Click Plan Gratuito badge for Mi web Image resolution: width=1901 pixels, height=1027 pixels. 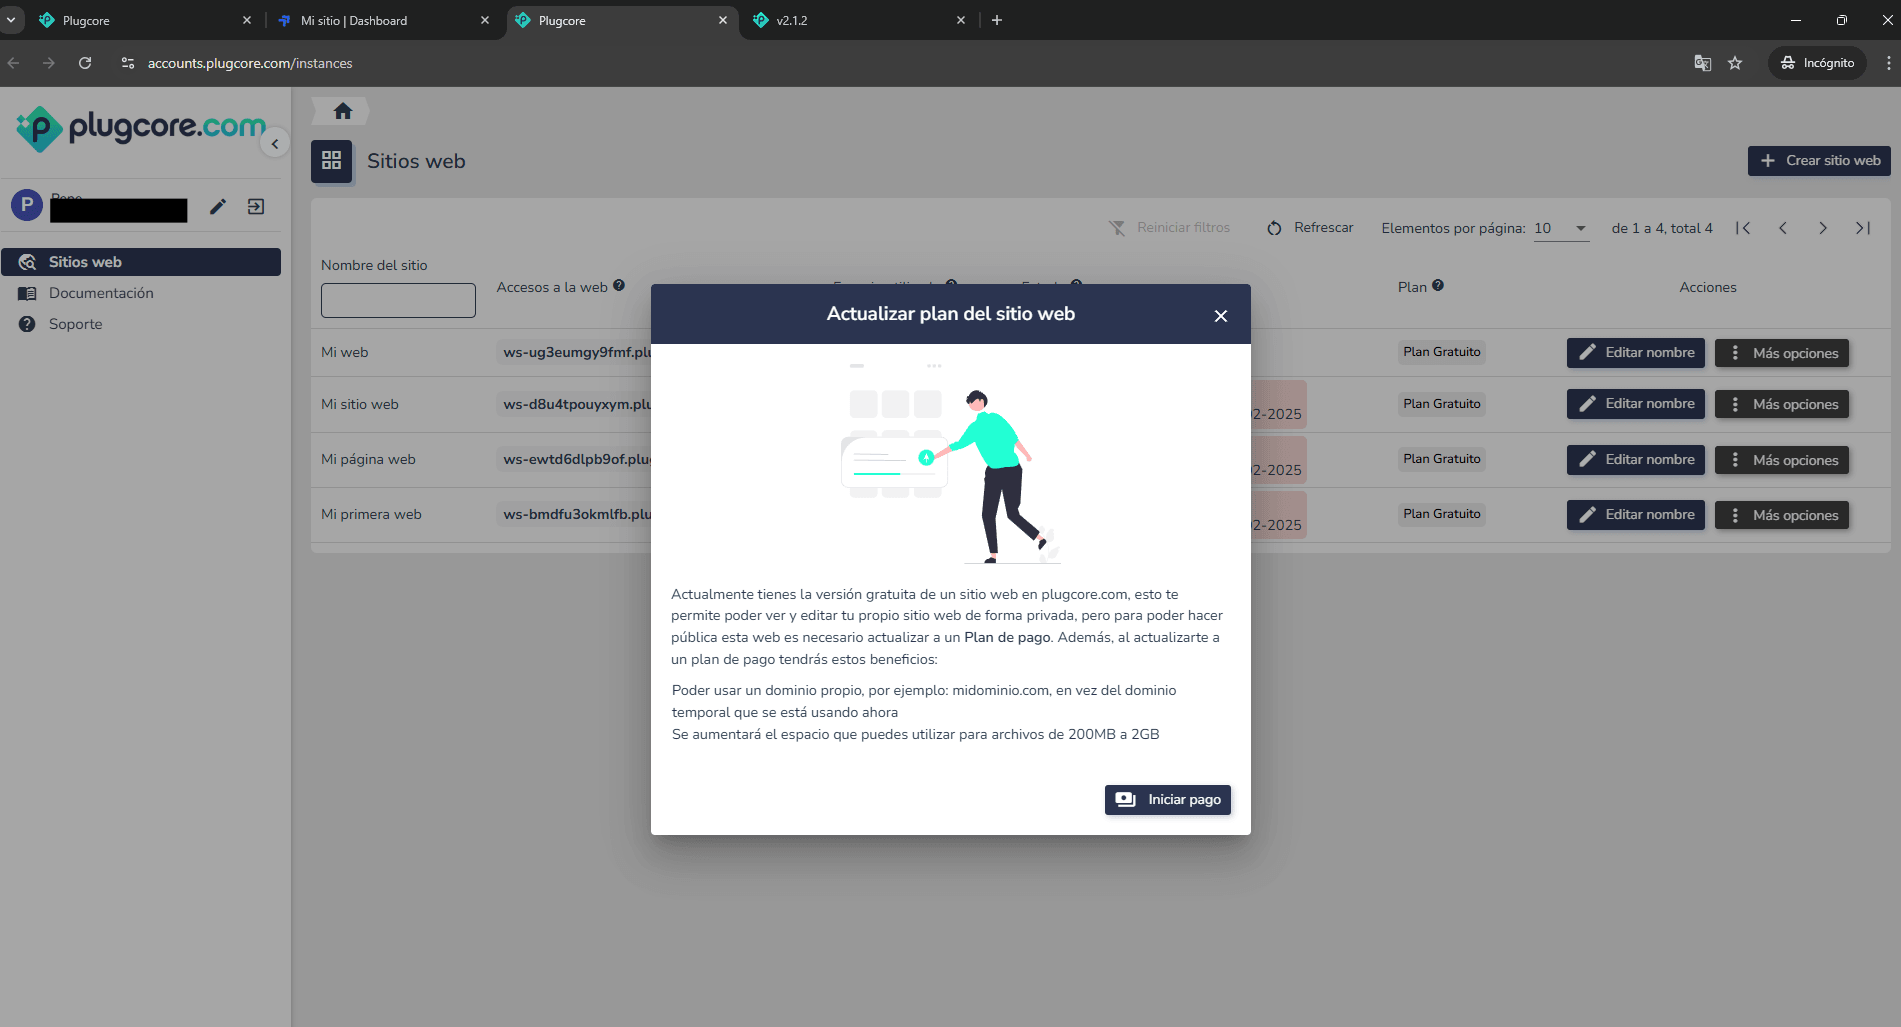point(1441,352)
